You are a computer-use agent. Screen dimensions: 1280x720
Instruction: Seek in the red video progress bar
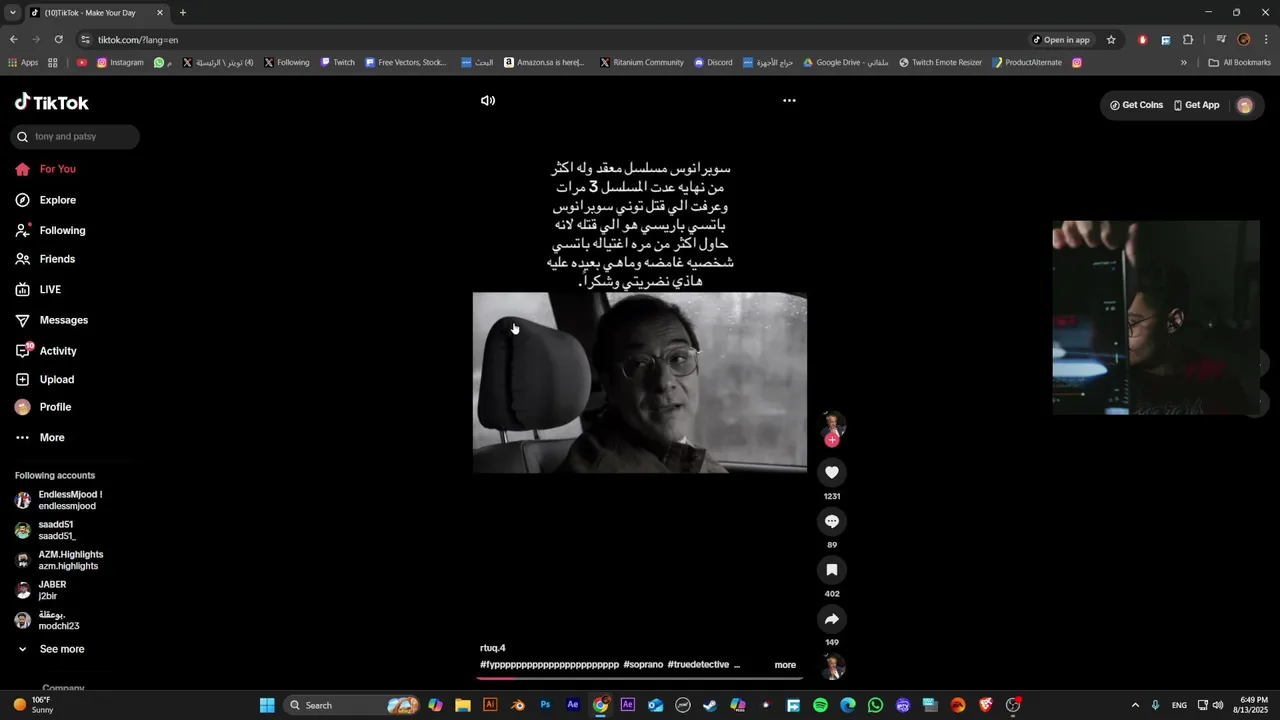point(640,678)
